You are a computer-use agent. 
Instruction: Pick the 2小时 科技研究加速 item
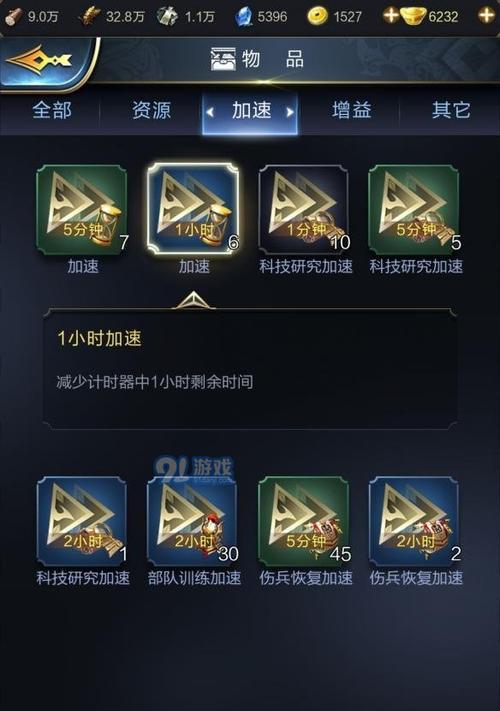[x=82, y=521]
